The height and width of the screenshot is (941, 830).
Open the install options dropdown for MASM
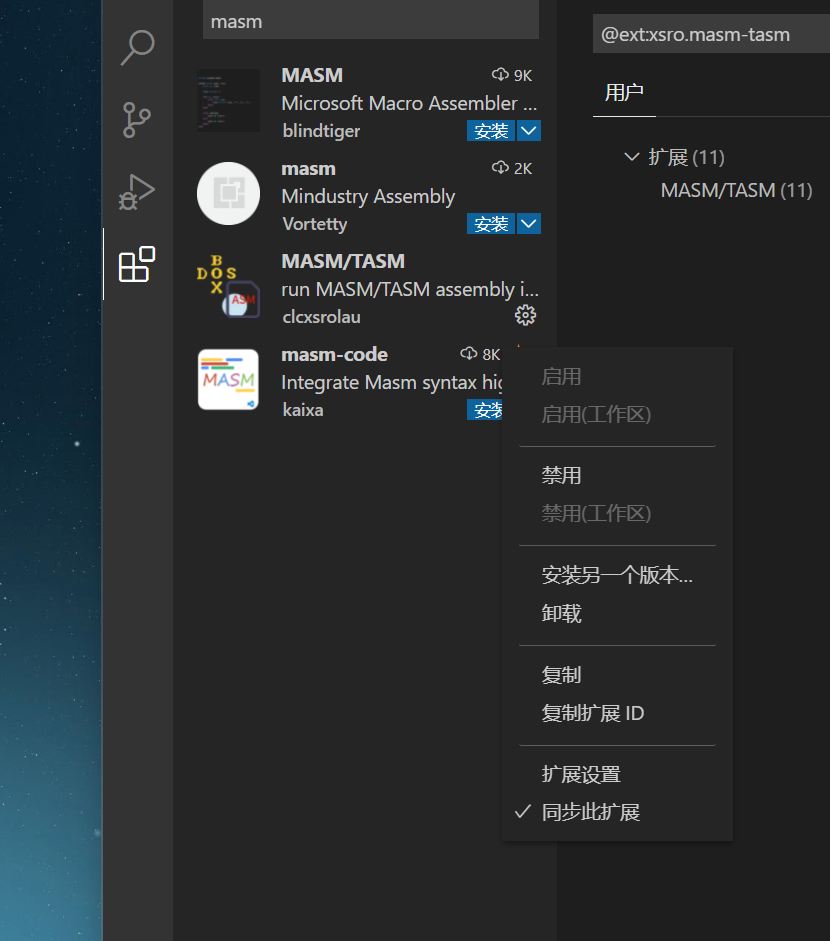[x=528, y=130]
